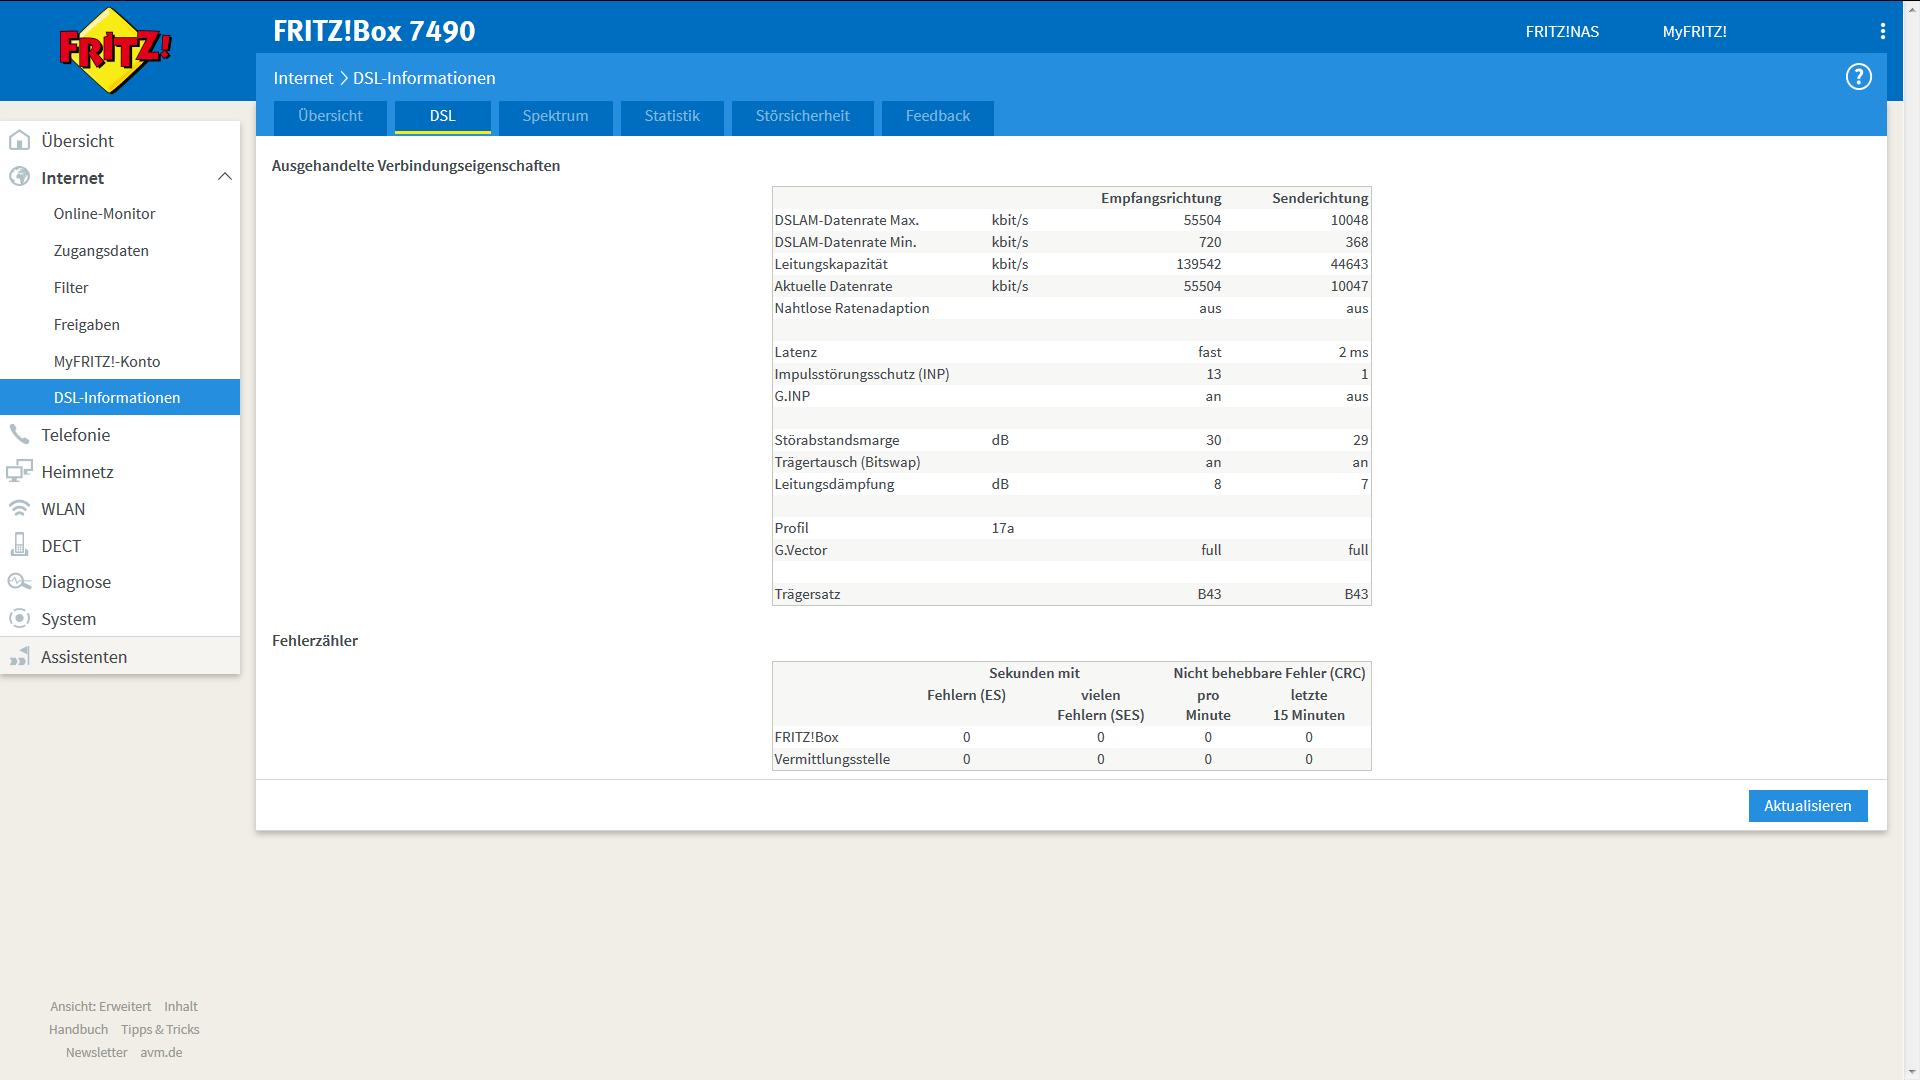This screenshot has height=1080, width=1920.
Task: Collapse the Internet menu chevron
Action: pos(224,177)
